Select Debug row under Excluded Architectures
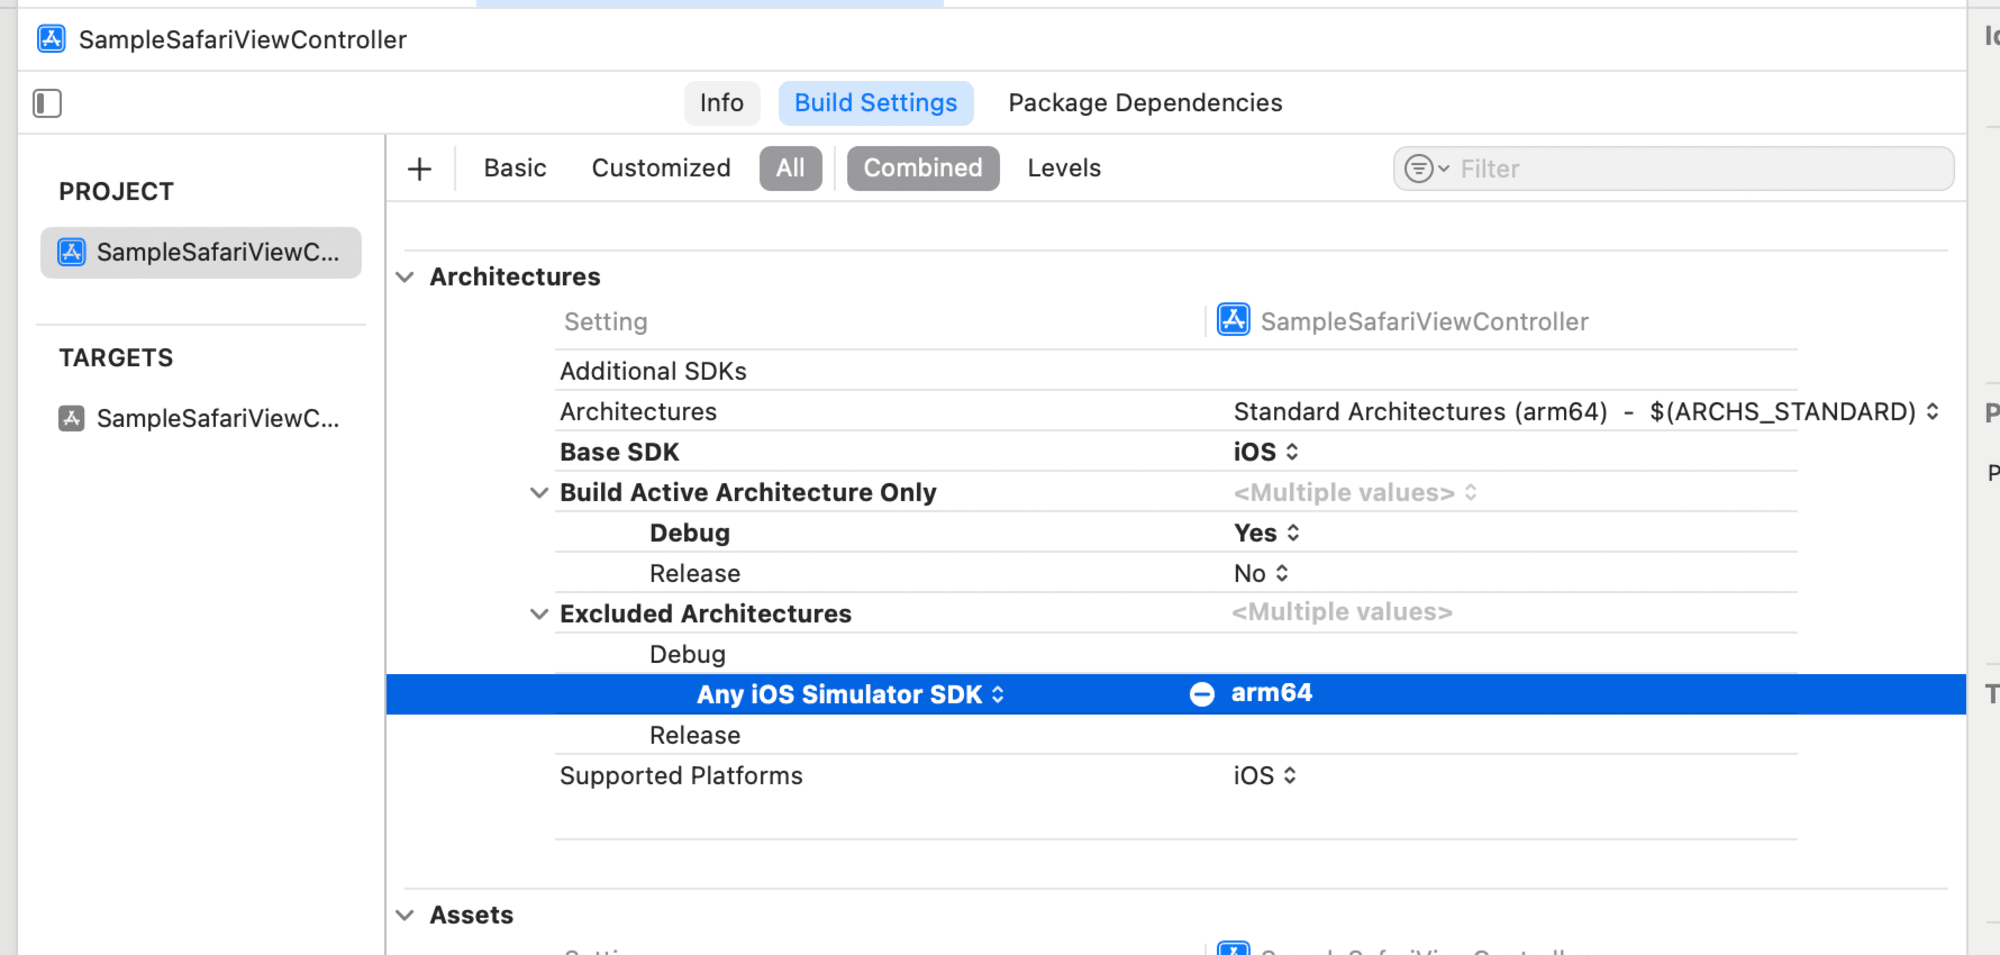Viewport: 2000px width, 955px height. (1176, 654)
